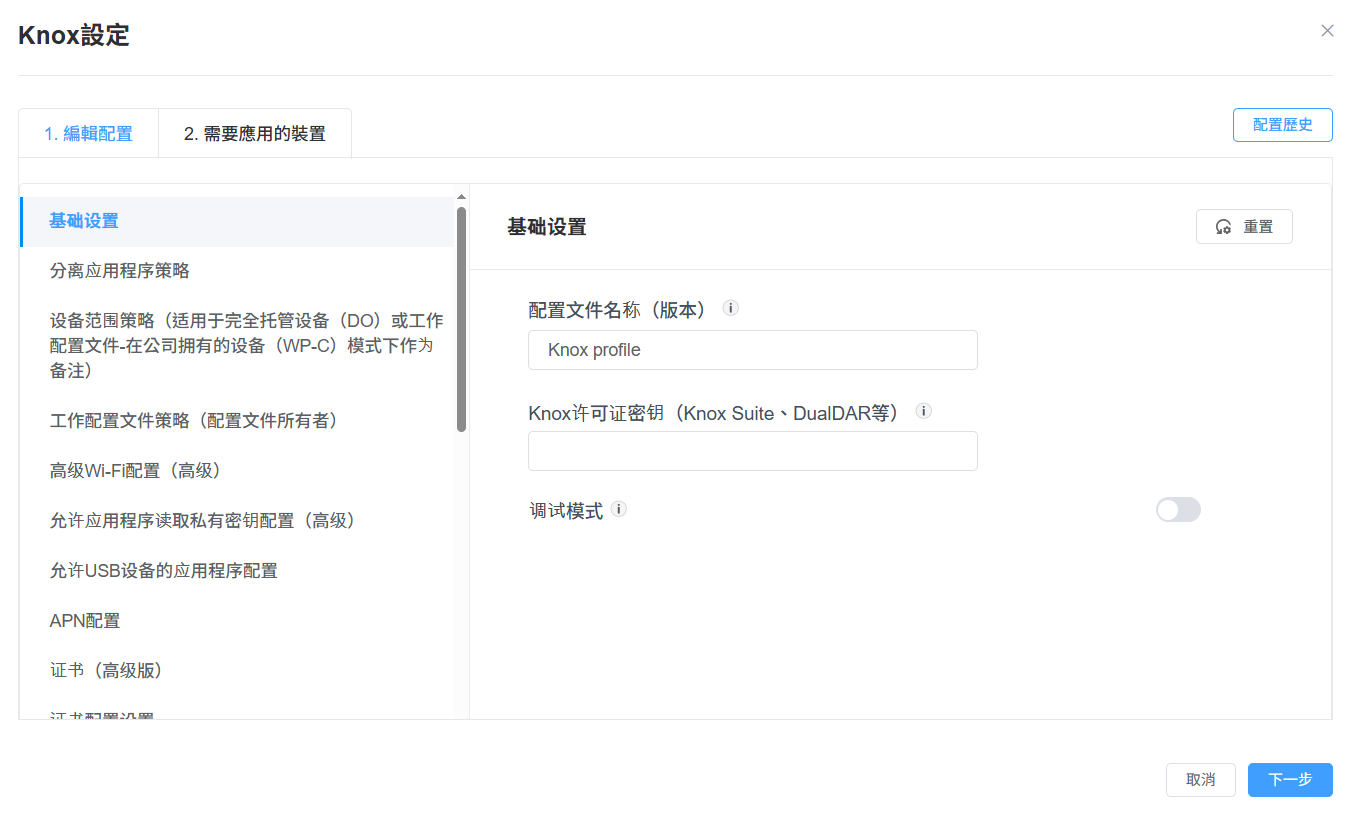Click 取消 to cancel
The height and width of the screenshot is (814, 1350).
coord(1201,780)
